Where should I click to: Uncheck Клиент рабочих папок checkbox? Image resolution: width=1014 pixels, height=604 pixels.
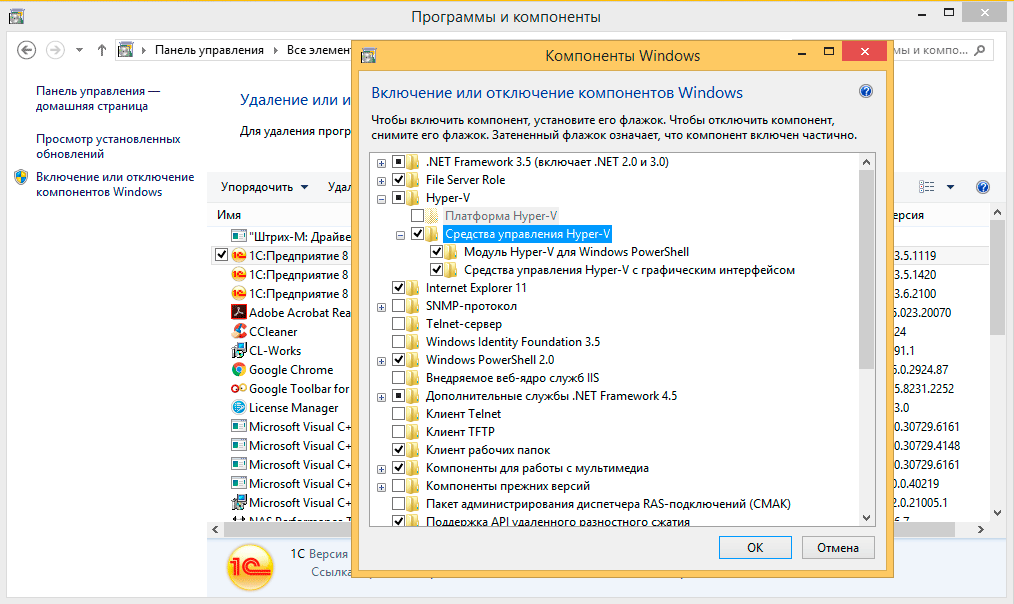(x=398, y=449)
